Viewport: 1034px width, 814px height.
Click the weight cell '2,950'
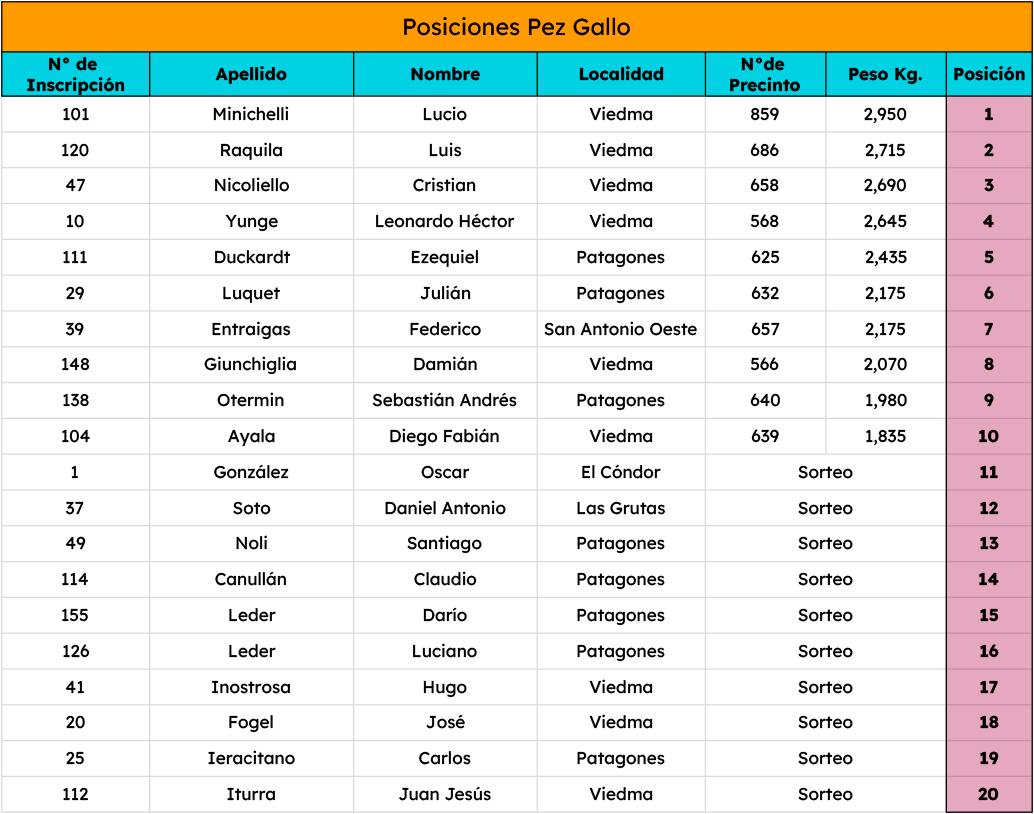(x=885, y=114)
